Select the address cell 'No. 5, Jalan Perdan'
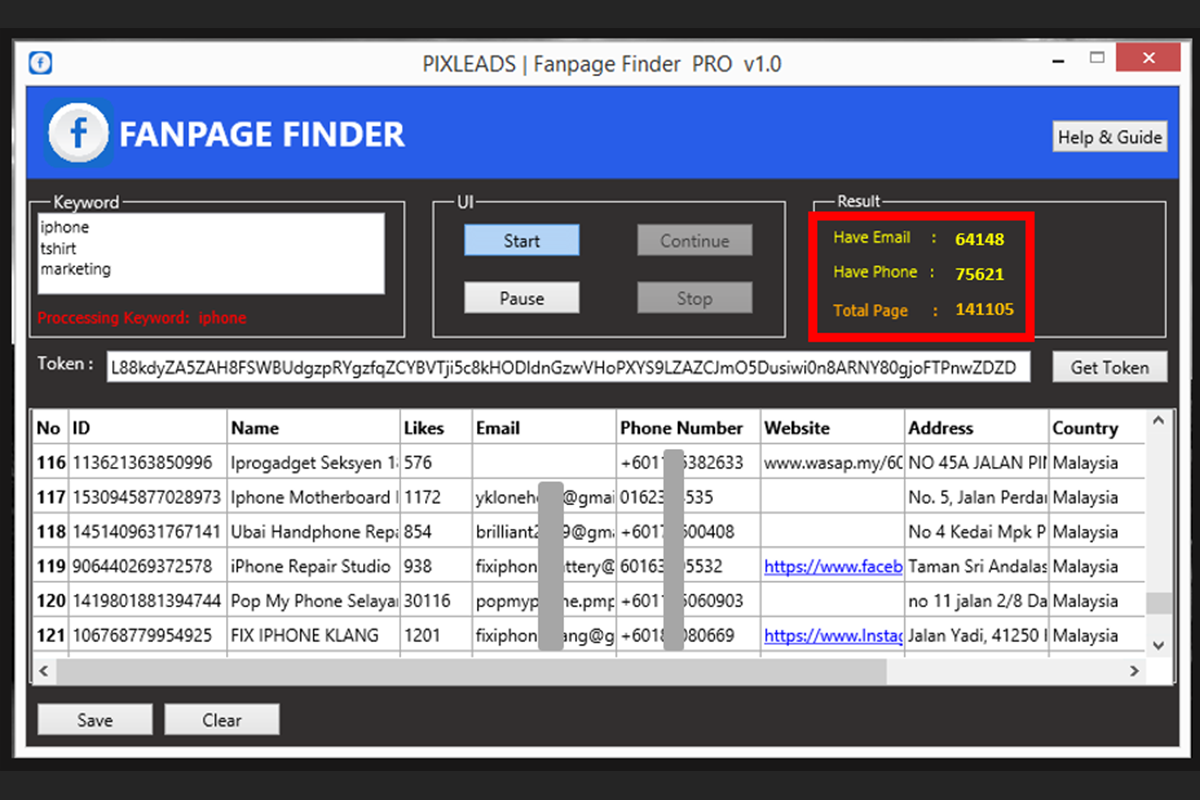Image resolution: width=1200 pixels, height=800 pixels. click(x=977, y=497)
